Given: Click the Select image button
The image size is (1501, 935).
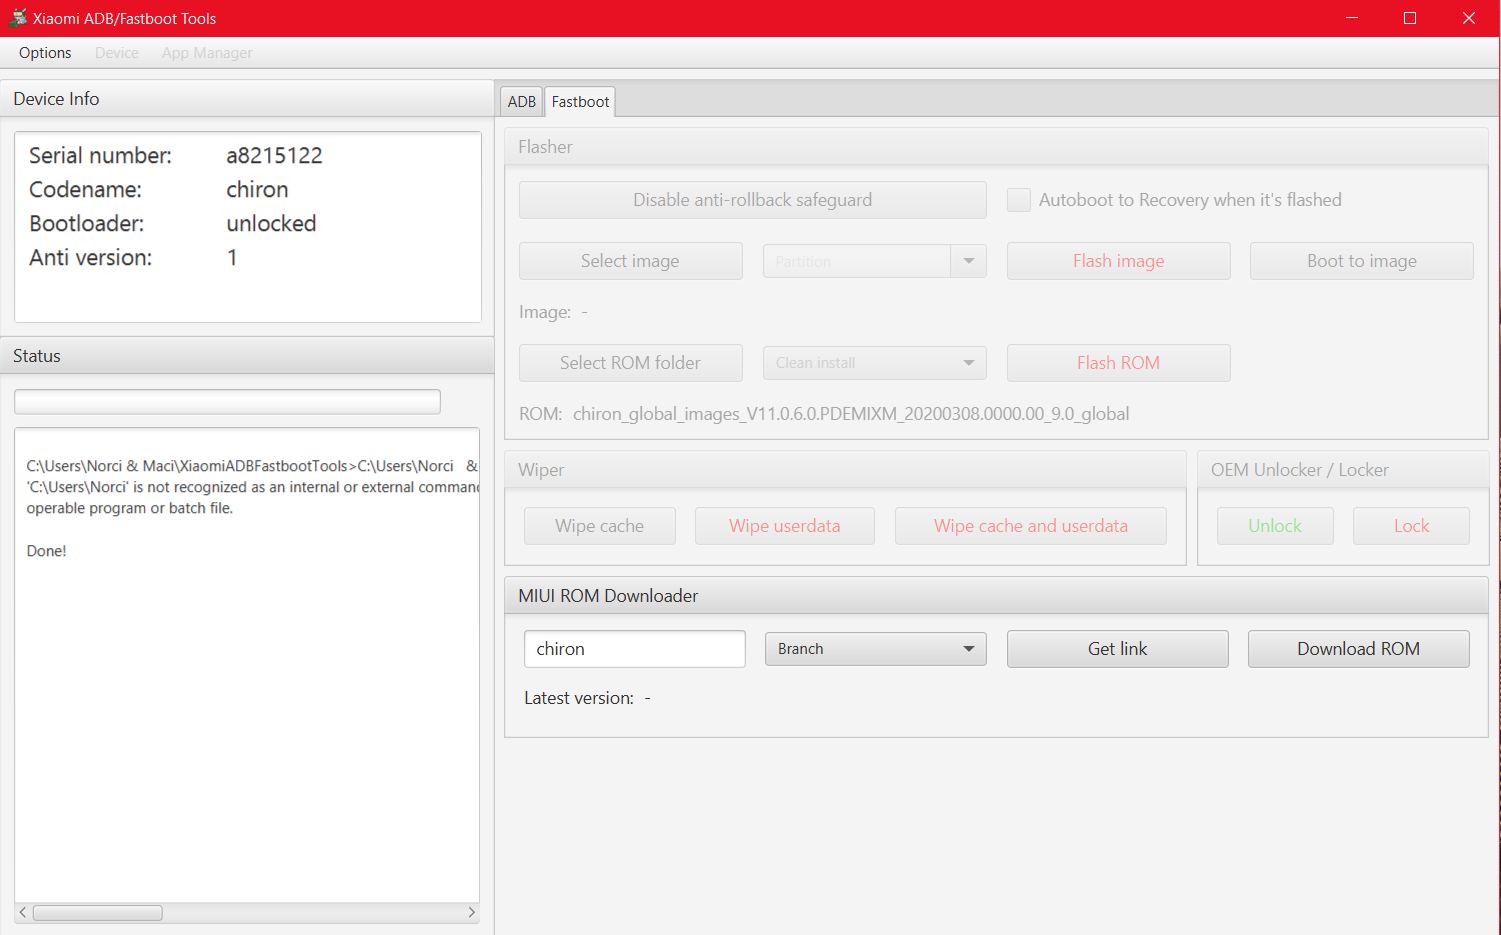Looking at the screenshot, I should tap(630, 261).
